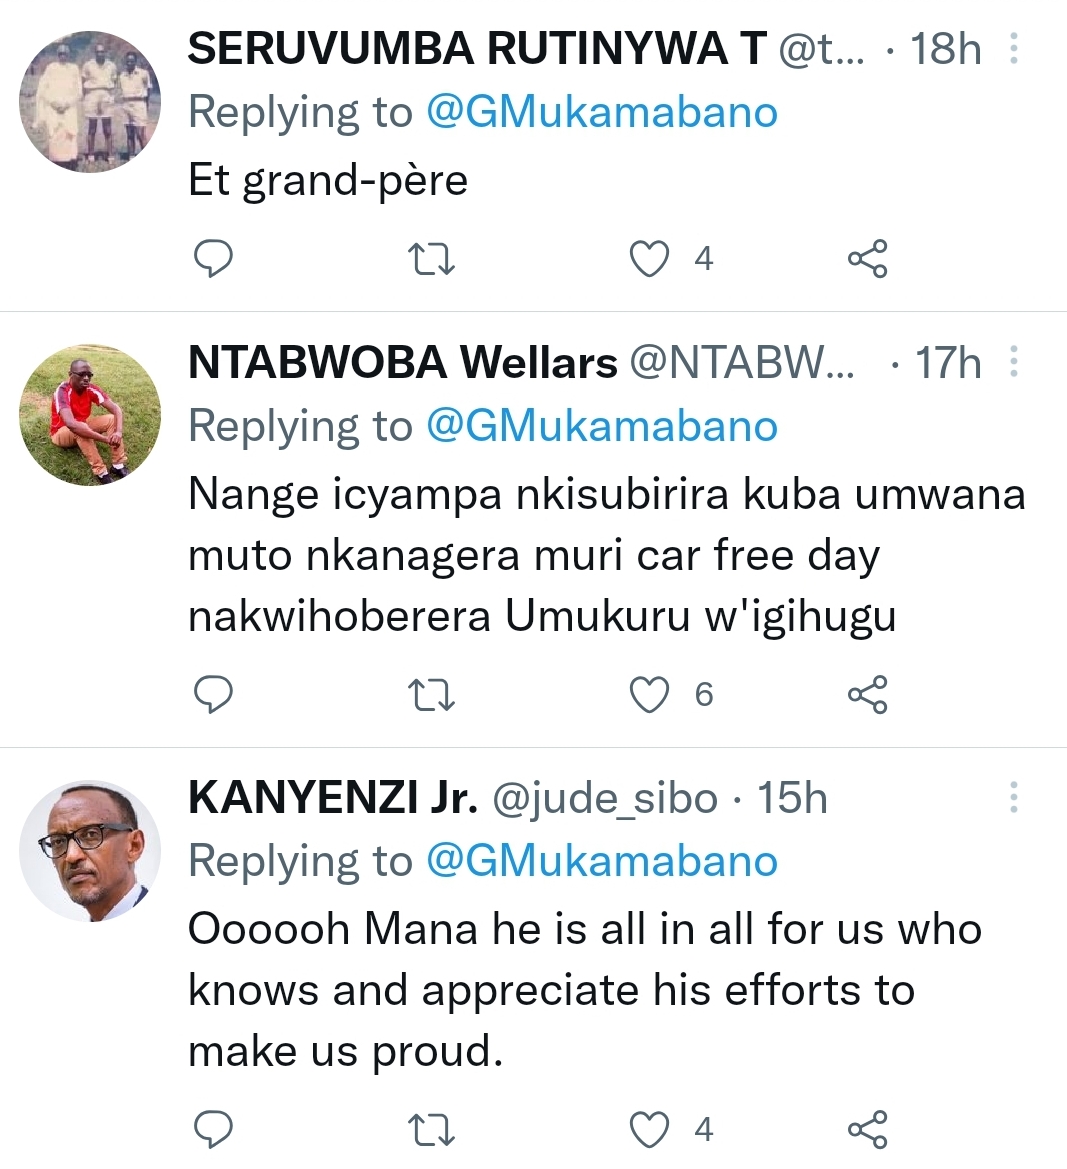
Task: Reply to KANYENZI Jr.'s tweet
Action: 212,1130
